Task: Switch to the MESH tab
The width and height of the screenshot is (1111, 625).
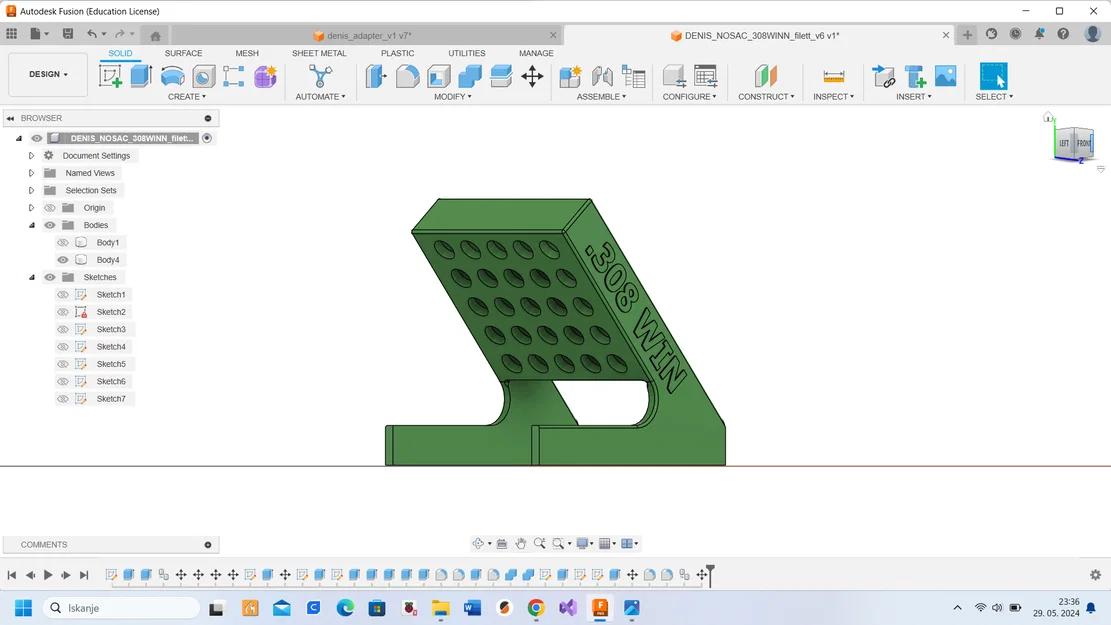Action: click(x=247, y=53)
